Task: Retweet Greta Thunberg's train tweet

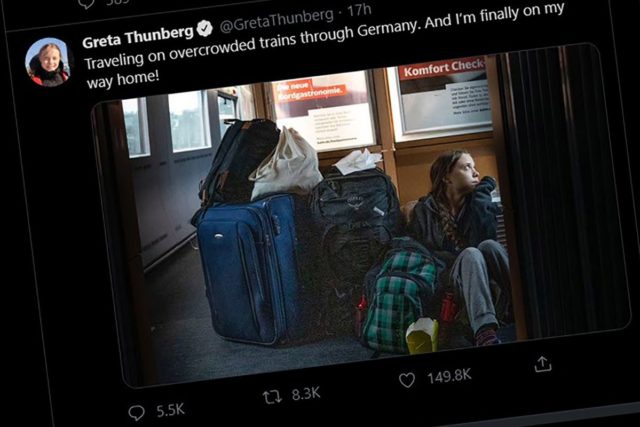Action: pos(272,397)
